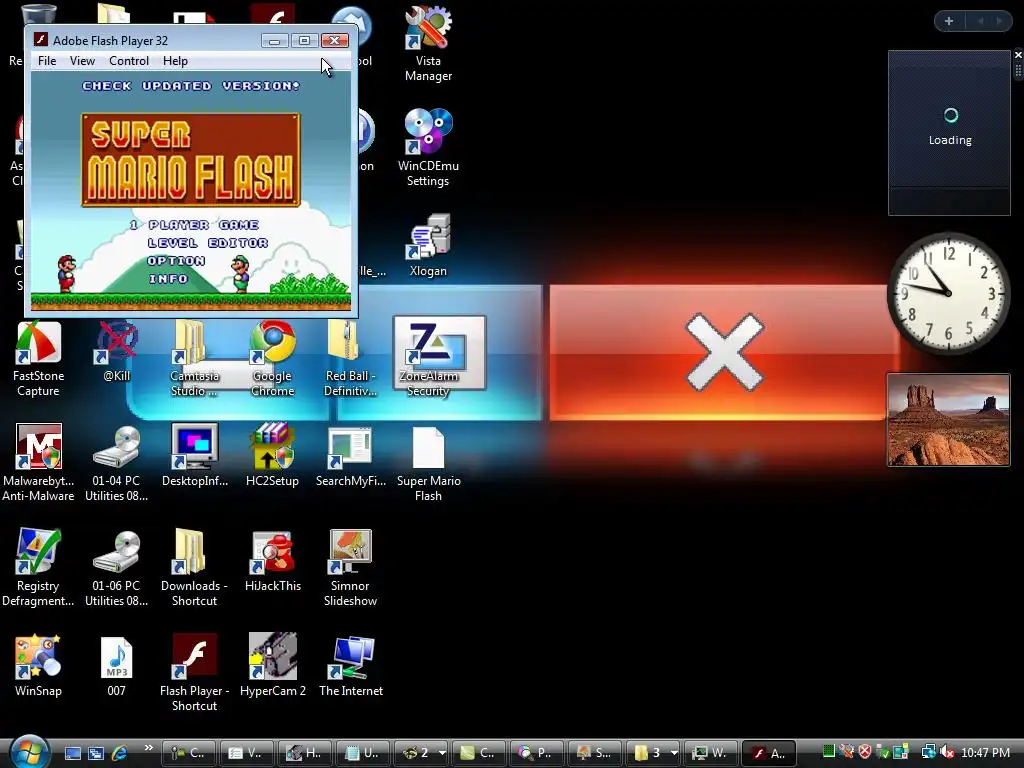Click the muted volume tray icon
The width and height of the screenshot is (1024, 768).
coord(947,752)
